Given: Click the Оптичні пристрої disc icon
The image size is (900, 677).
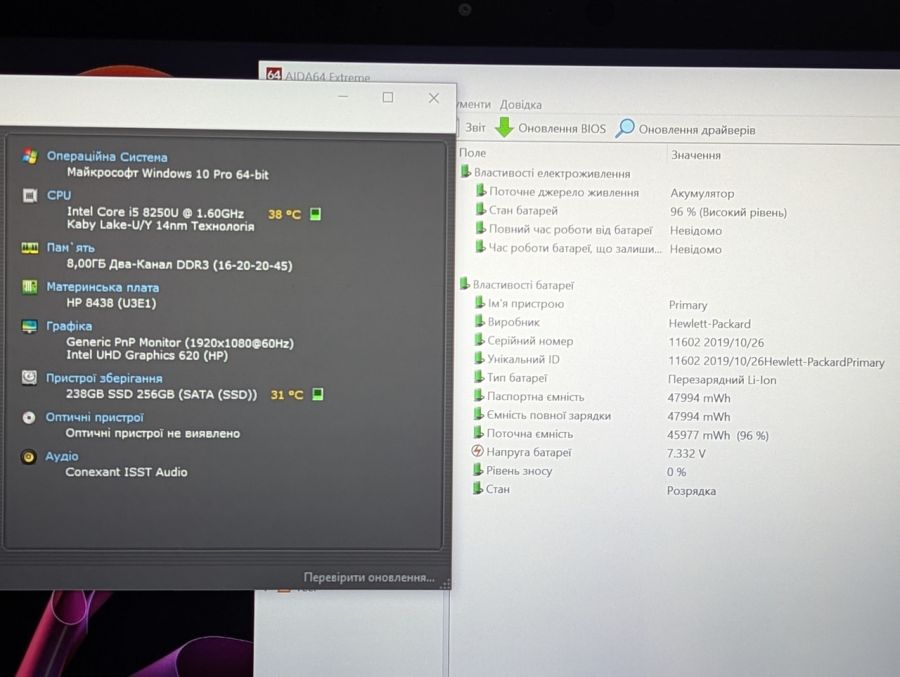Looking at the screenshot, I should tap(29, 417).
